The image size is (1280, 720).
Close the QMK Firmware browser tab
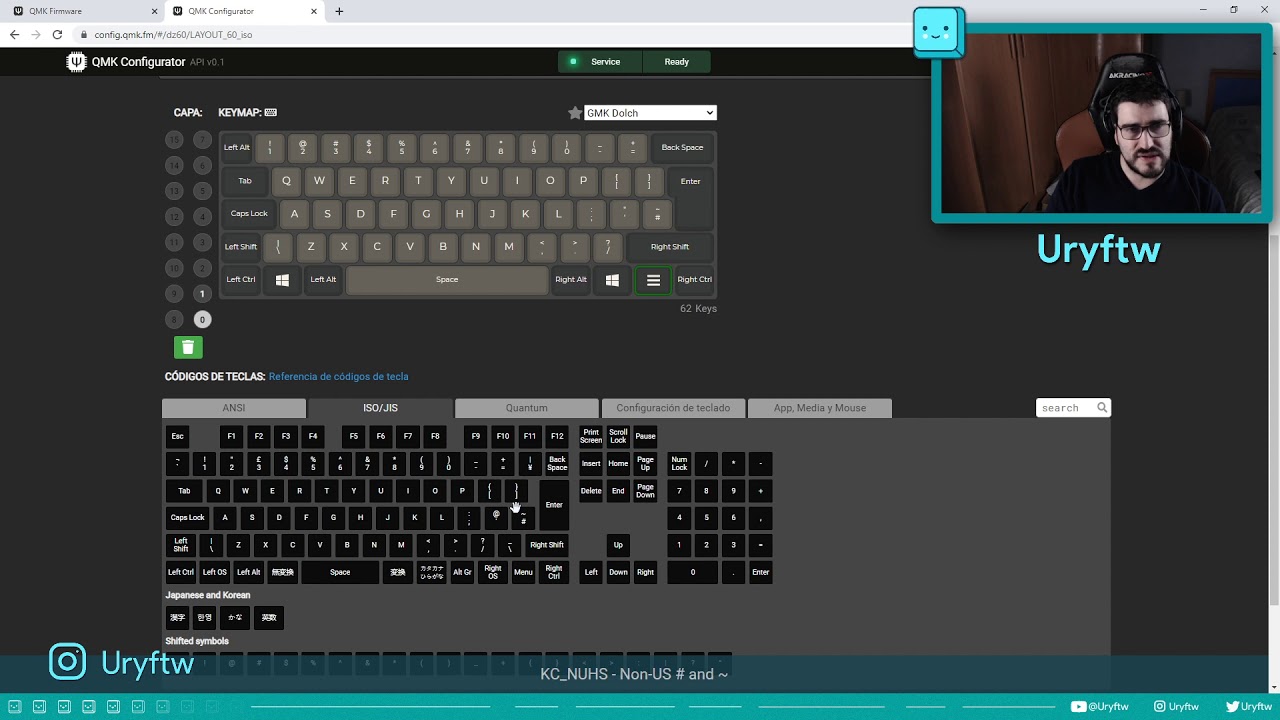coord(154,11)
